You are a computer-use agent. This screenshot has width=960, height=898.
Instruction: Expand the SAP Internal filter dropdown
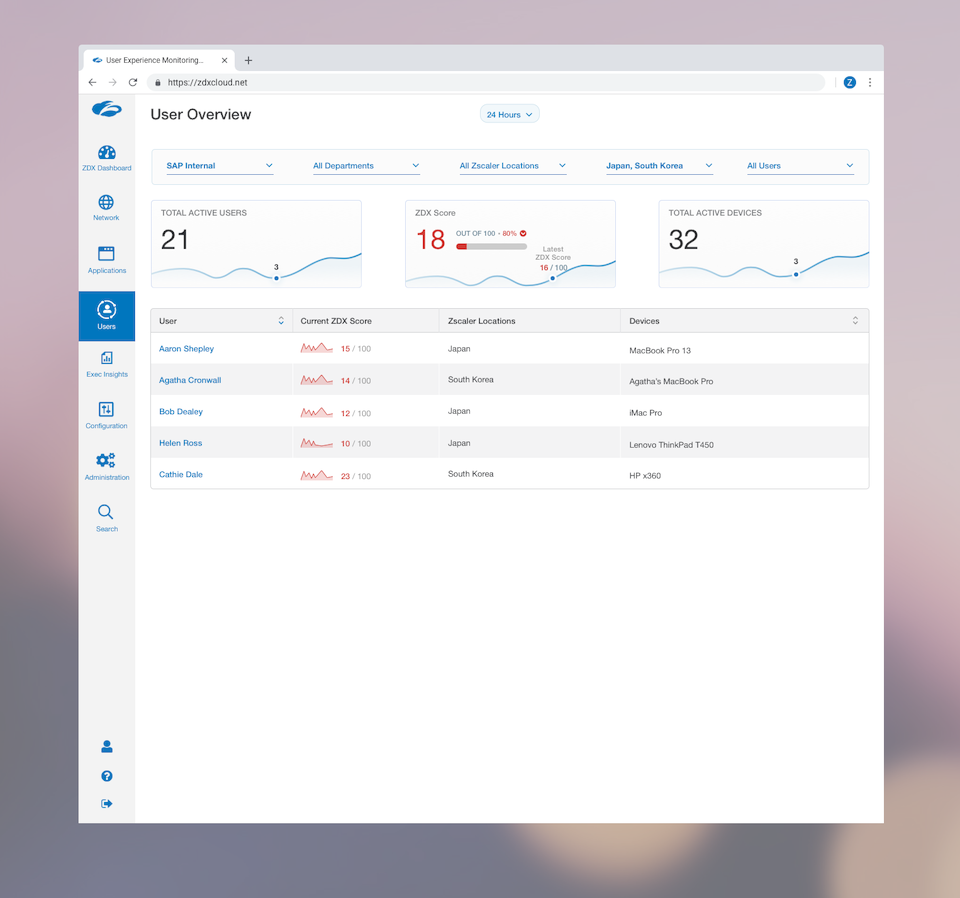[219, 166]
